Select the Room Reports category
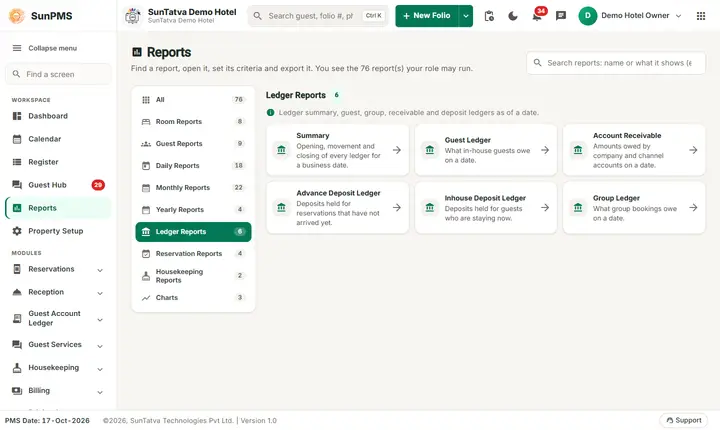Screen dimensions: 720x430 193,122
